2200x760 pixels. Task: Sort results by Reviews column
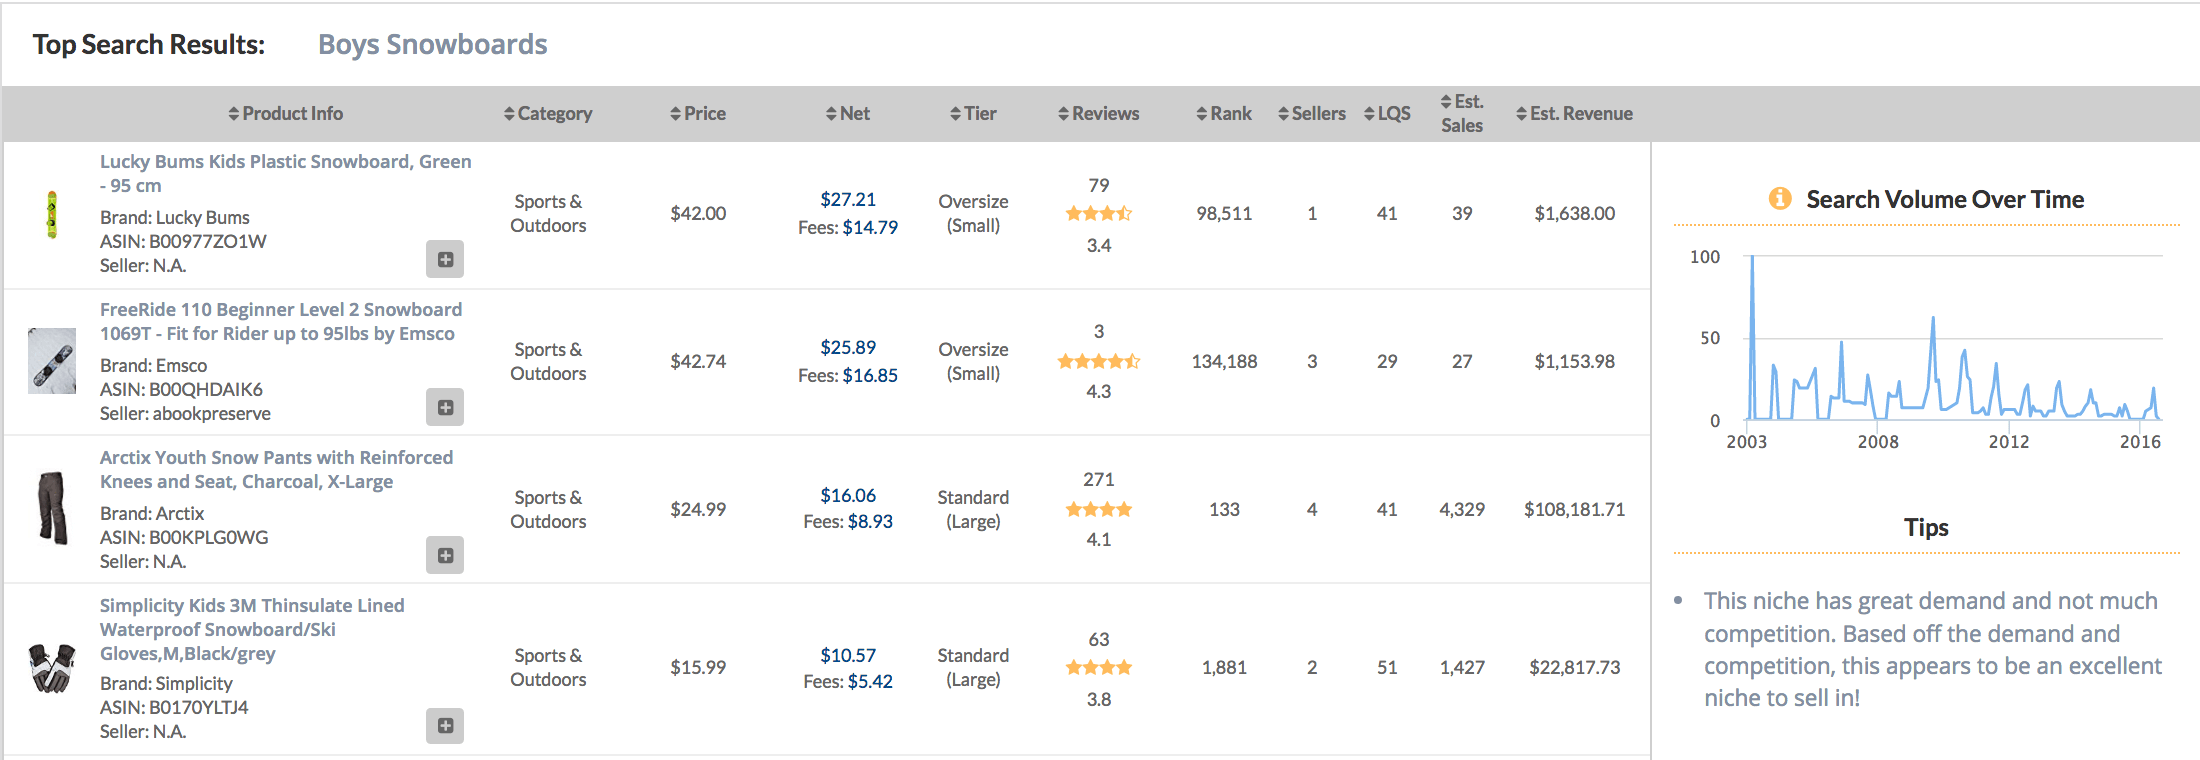tap(1099, 114)
